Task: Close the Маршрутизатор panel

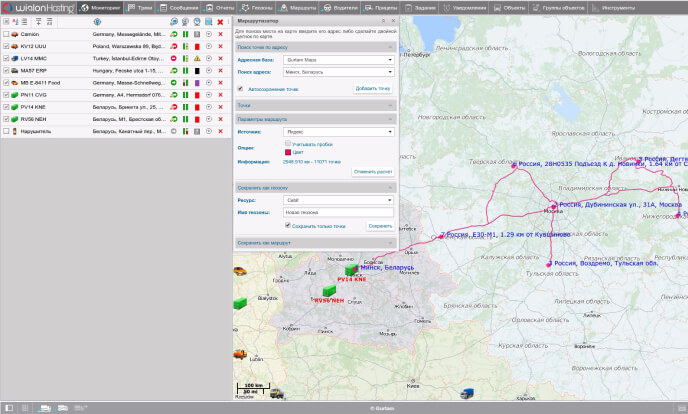Action: click(x=393, y=21)
